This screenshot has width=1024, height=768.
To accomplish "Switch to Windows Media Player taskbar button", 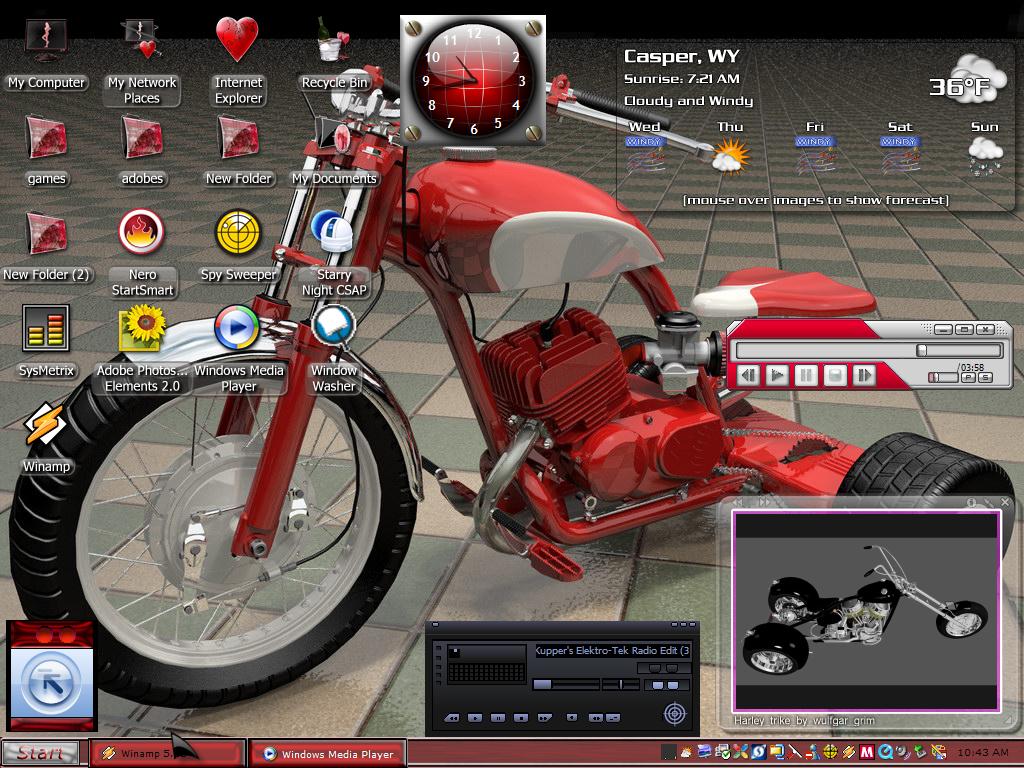I will (x=328, y=754).
